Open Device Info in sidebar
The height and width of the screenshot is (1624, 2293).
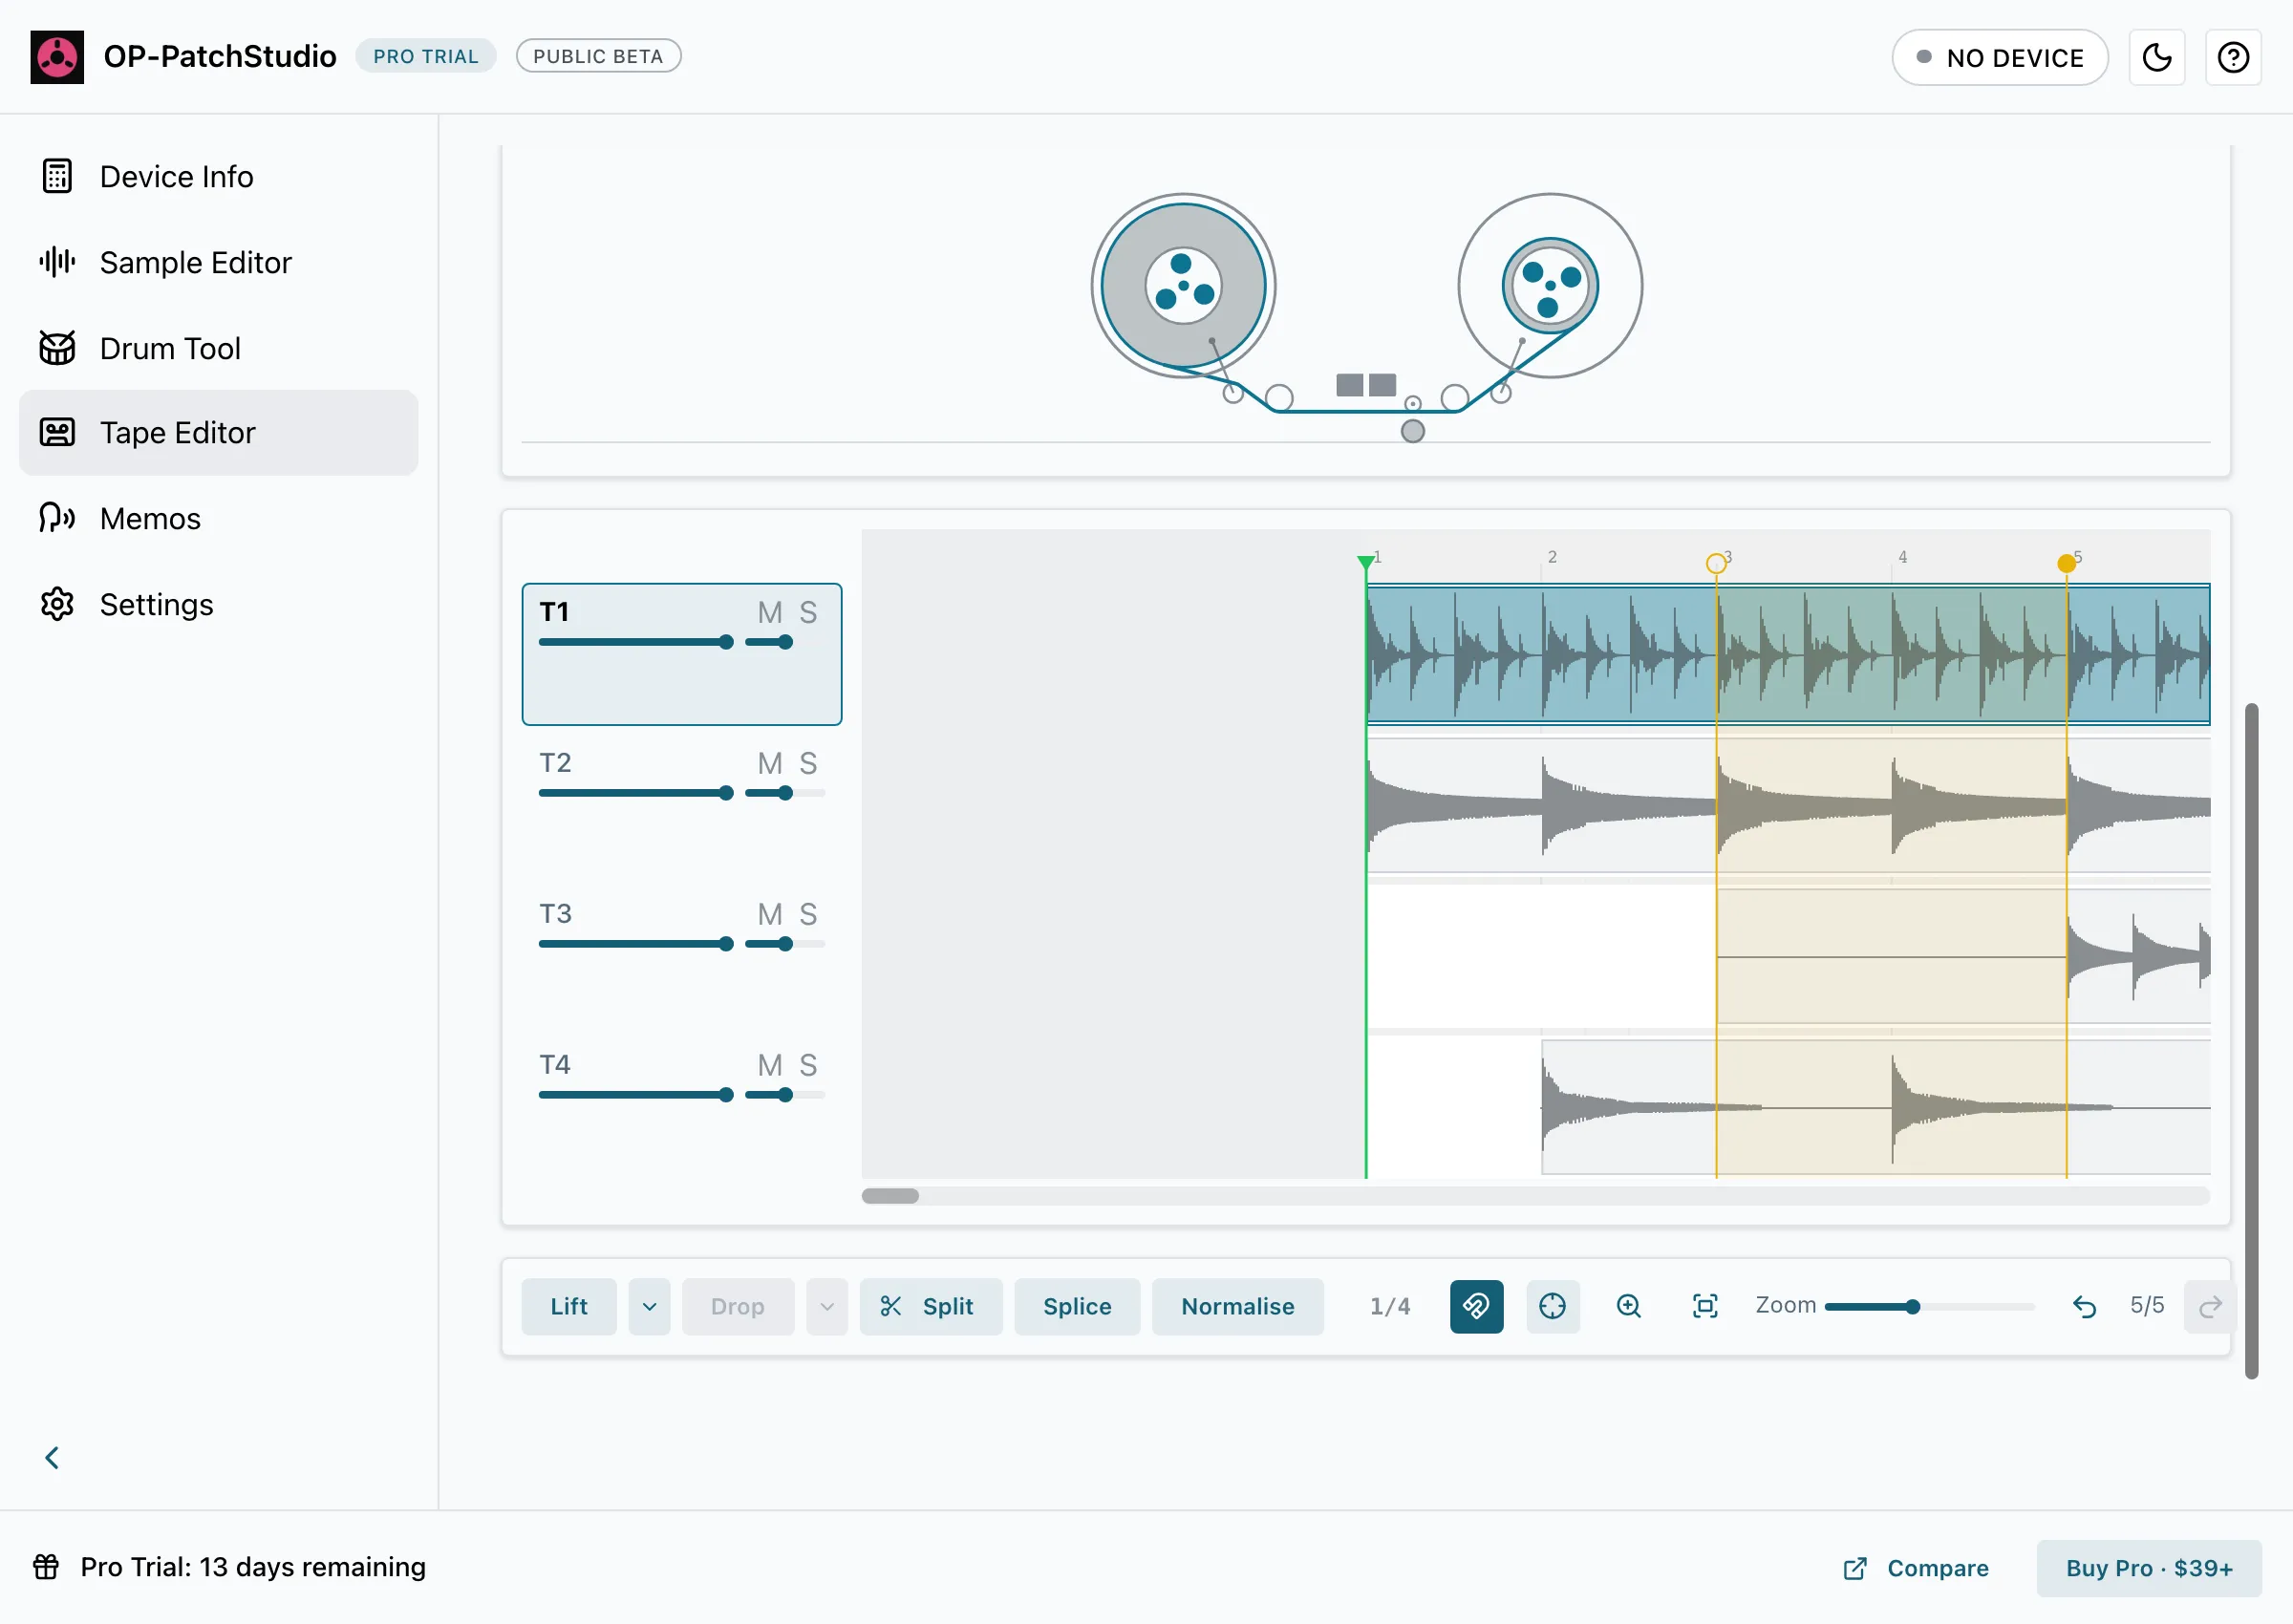click(x=218, y=177)
